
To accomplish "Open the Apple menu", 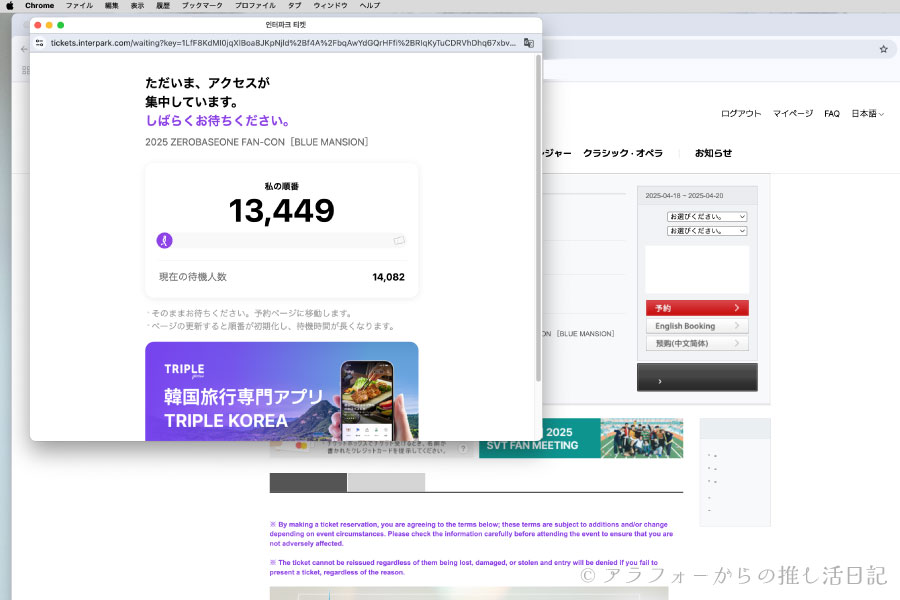I will (x=9, y=6).
